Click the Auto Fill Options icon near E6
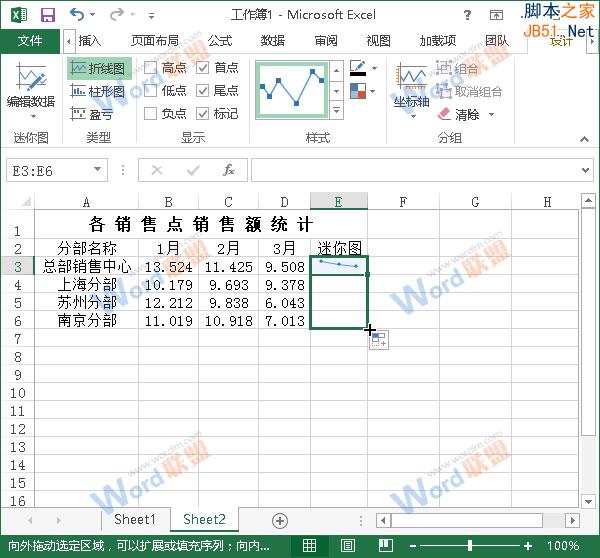 pos(378,339)
